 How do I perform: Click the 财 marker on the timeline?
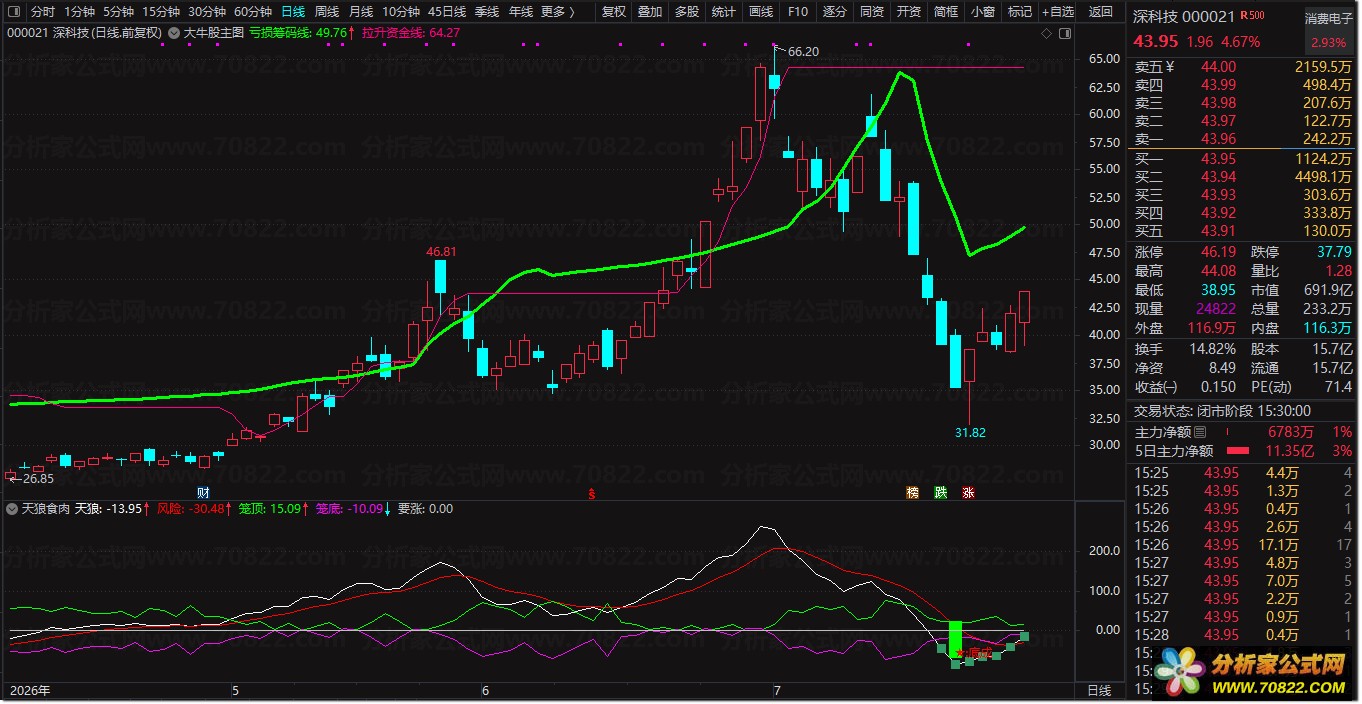[203, 492]
